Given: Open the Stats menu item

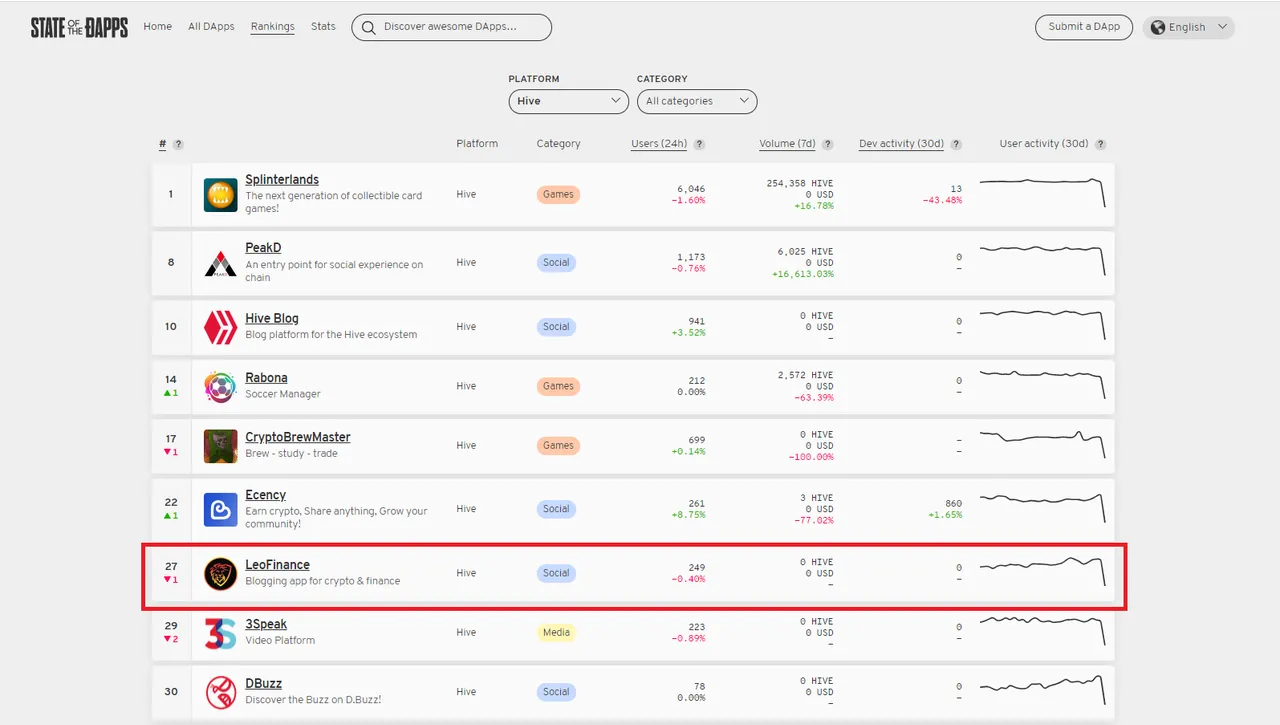Looking at the screenshot, I should (323, 27).
